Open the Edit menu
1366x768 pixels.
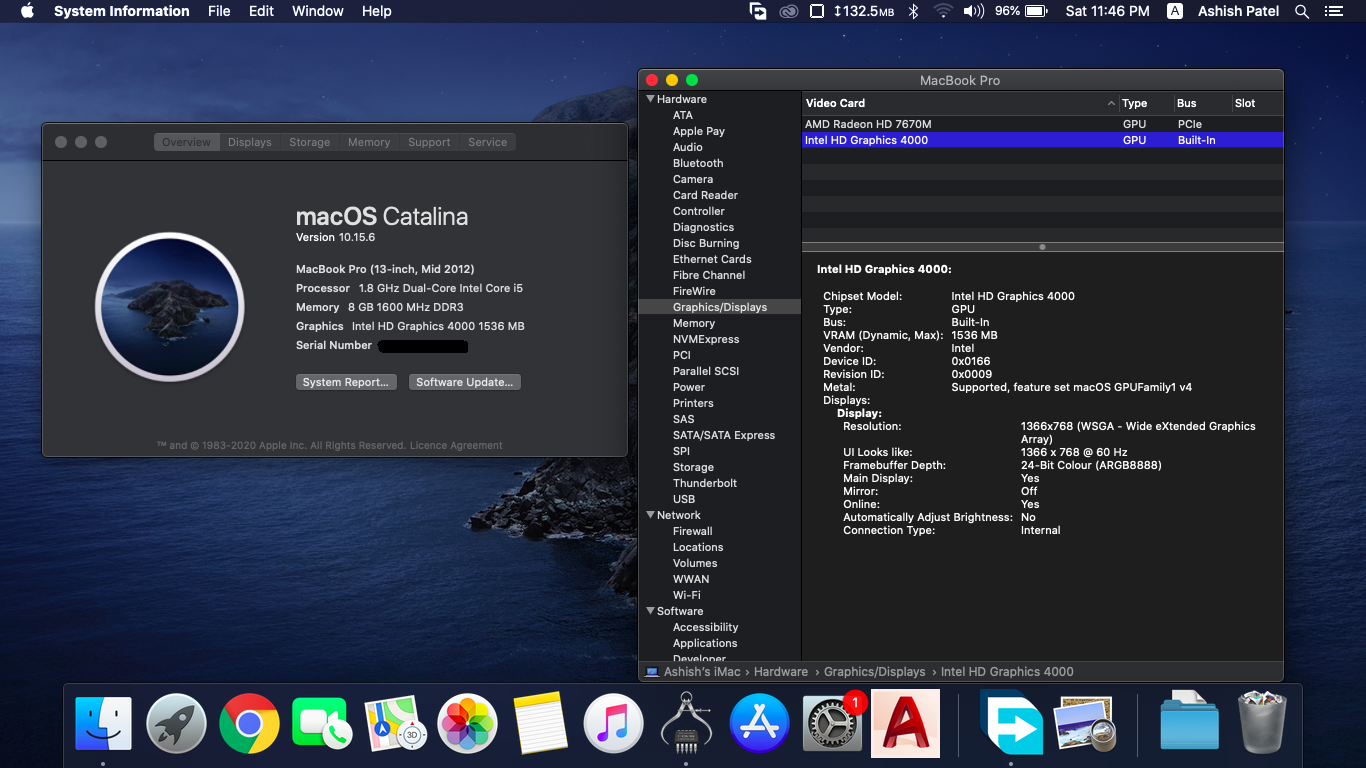(261, 11)
